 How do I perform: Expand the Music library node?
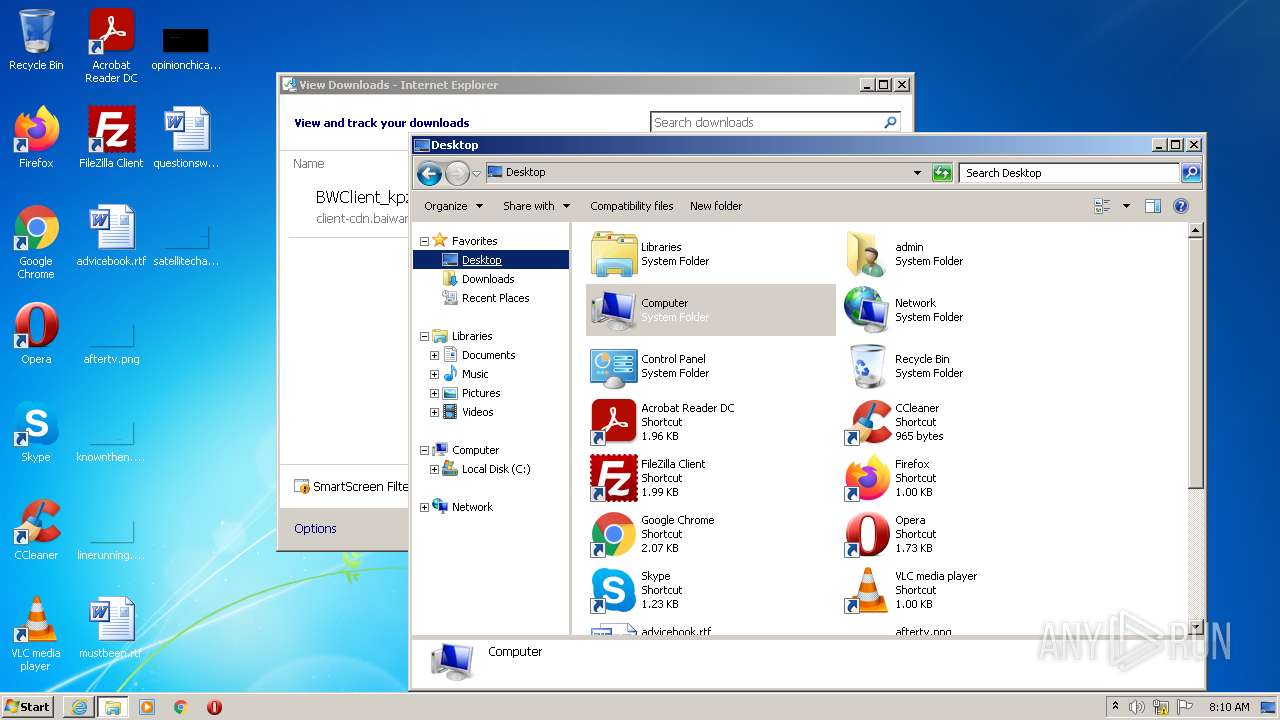434,374
